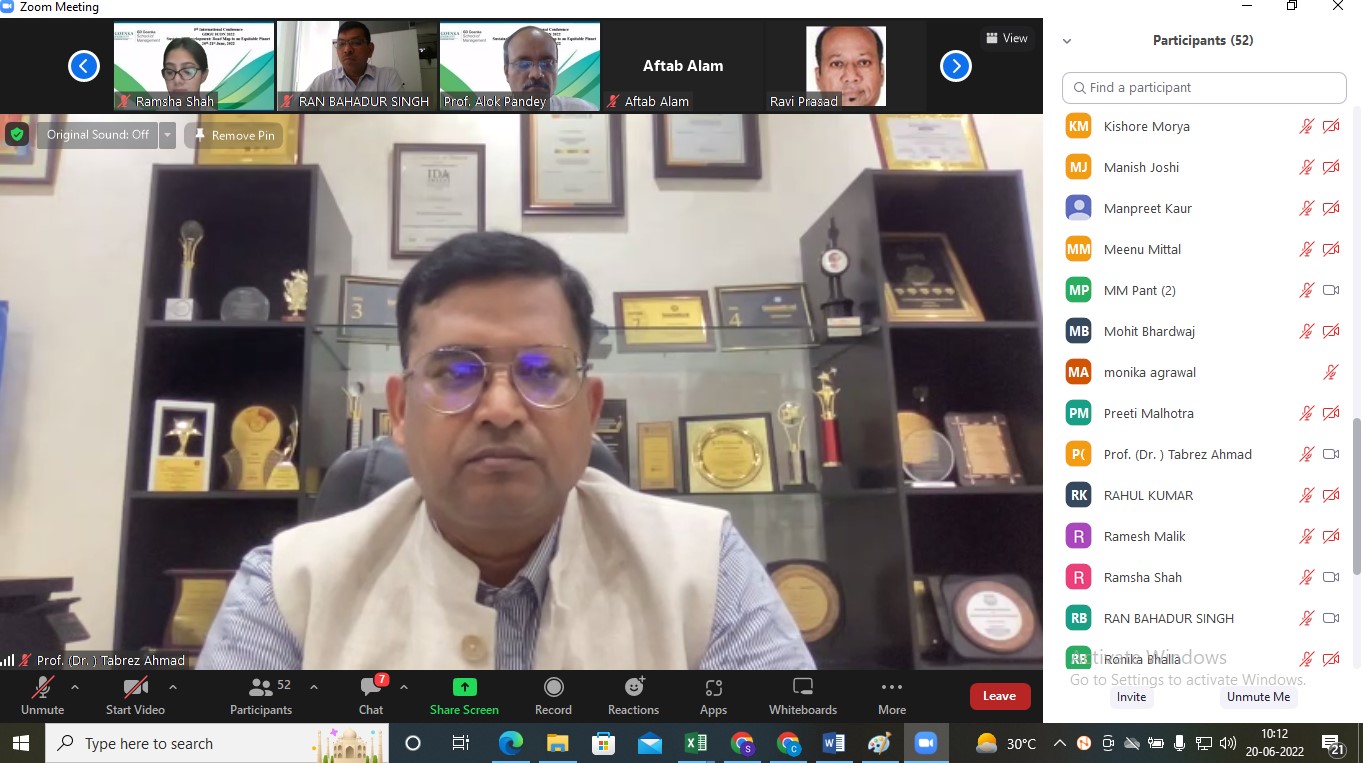The height and width of the screenshot is (763, 1363).
Task: Open the Whiteboards tool
Action: [802, 688]
